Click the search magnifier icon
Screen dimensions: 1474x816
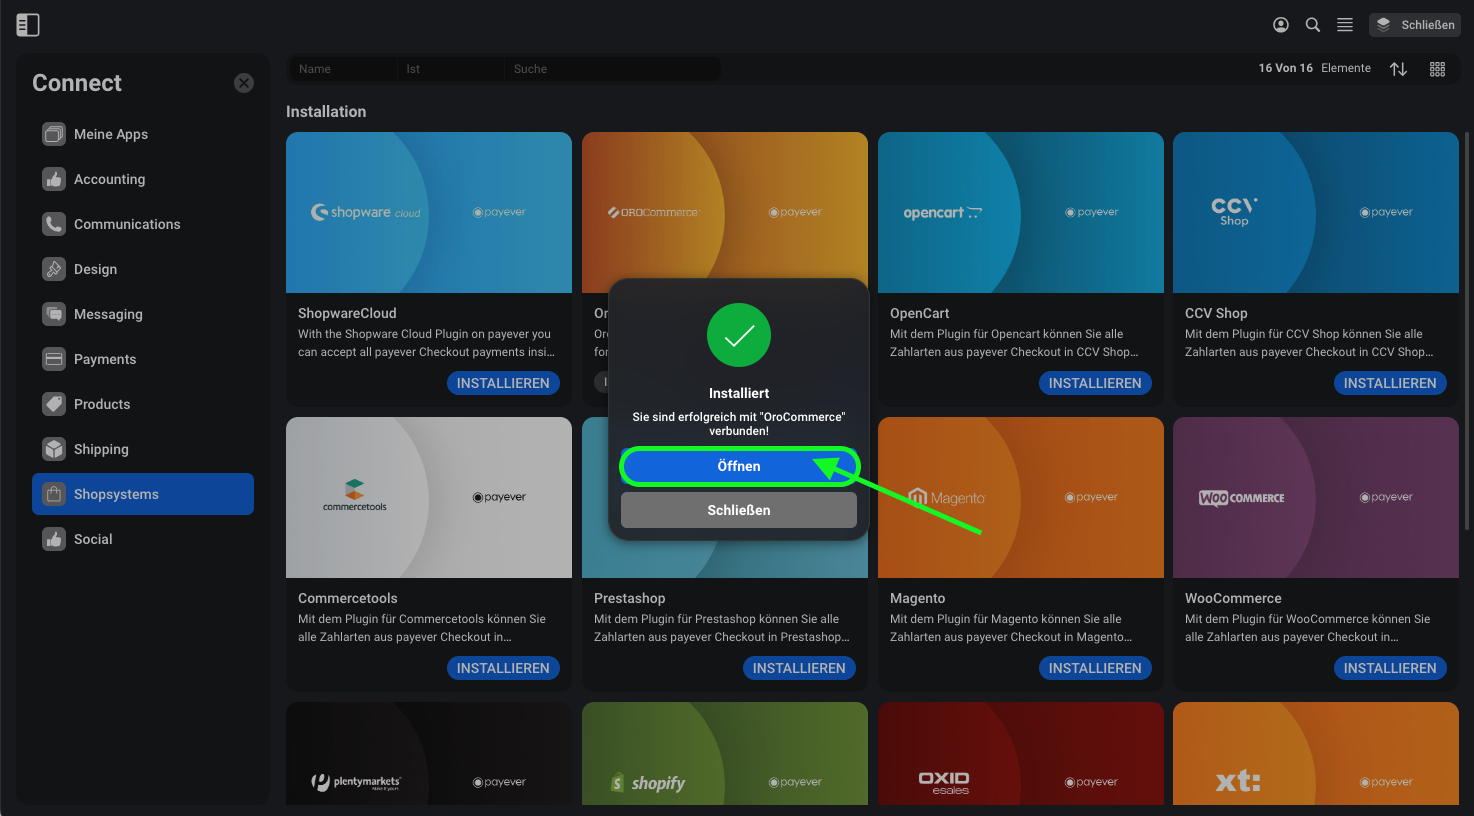1313,25
